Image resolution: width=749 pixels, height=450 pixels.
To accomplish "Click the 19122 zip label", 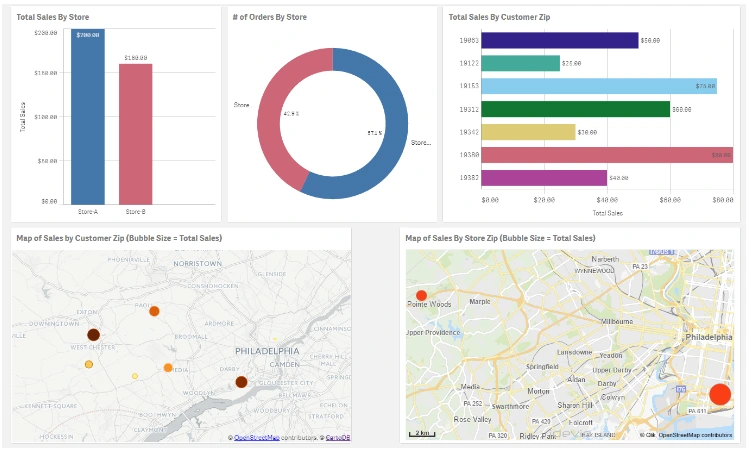I will pyautogui.click(x=469, y=63).
